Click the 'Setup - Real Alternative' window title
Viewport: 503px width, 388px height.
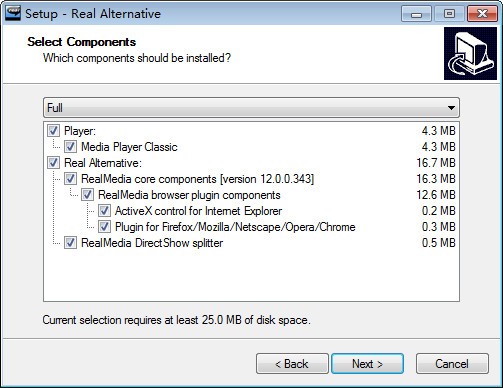tap(93, 14)
